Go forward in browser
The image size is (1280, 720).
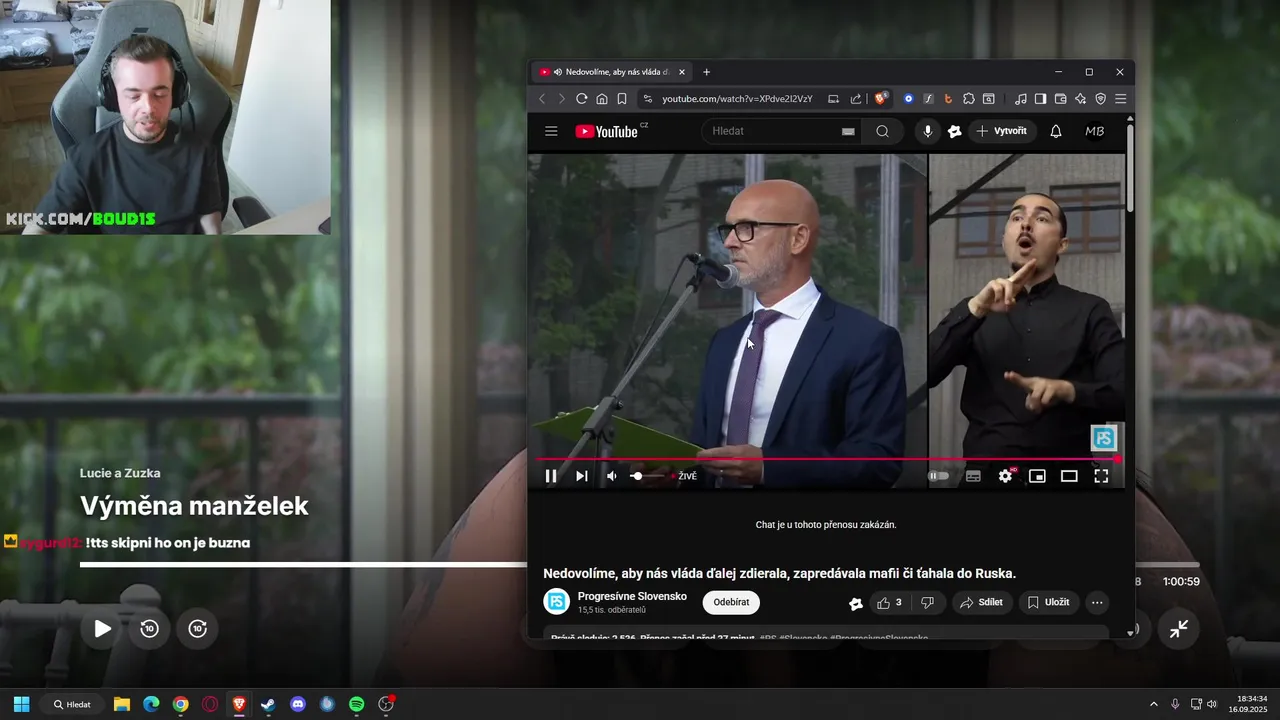pos(561,99)
